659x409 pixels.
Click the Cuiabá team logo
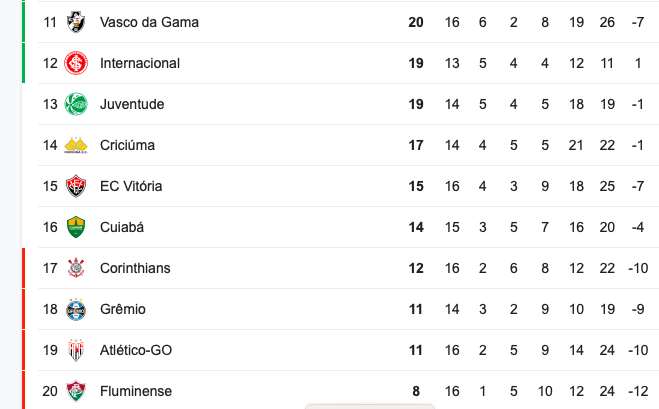[x=76, y=227]
